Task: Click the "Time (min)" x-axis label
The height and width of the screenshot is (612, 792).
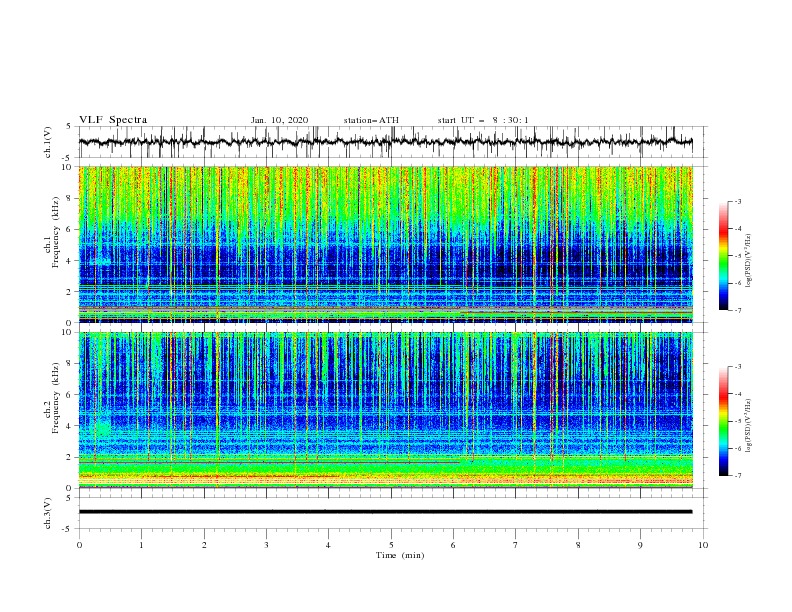Action: tap(400, 555)
